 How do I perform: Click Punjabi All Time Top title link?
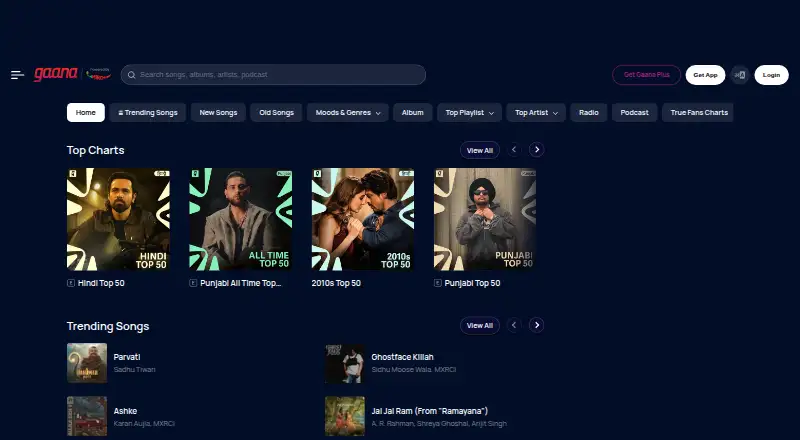click(241, 283)
